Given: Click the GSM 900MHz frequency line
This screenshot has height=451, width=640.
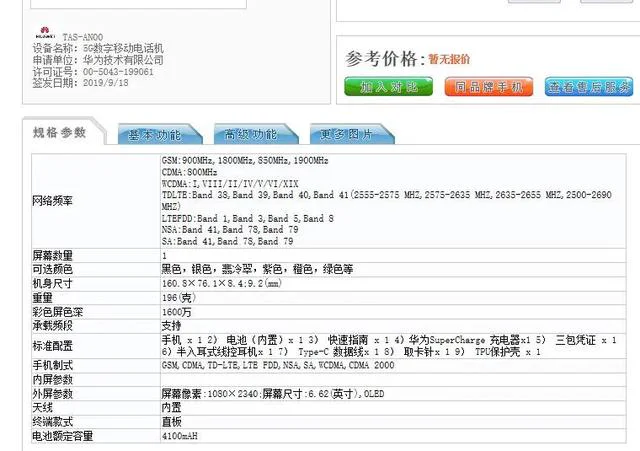Looking at the screenshot, I should click(245, 160).
